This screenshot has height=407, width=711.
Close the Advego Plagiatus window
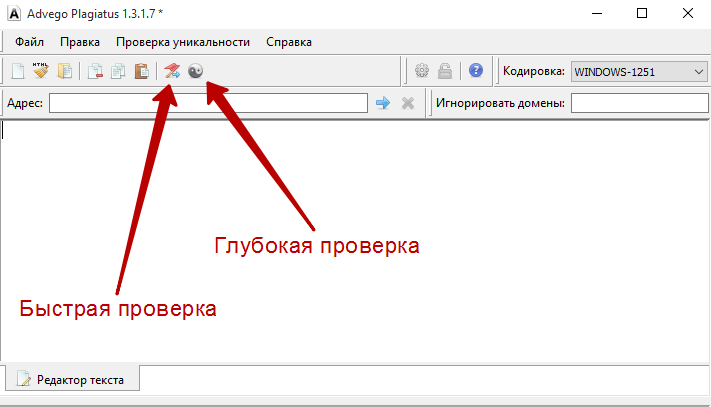[x=688, y=14]
